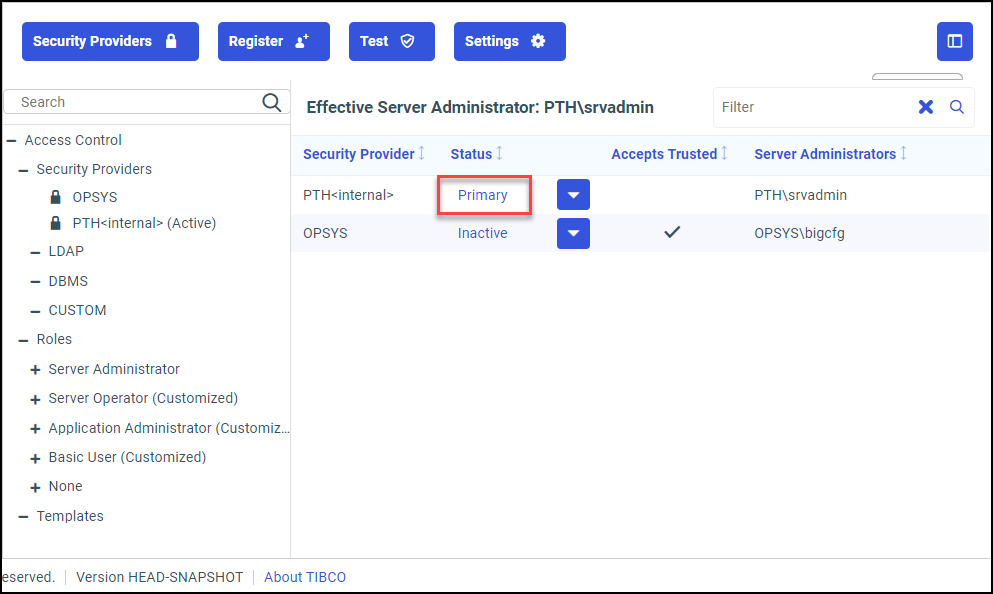Expand the Server Administrator role
Image resolution: width=993 pixels, height=594 pixels.
(x=35, y=369)
